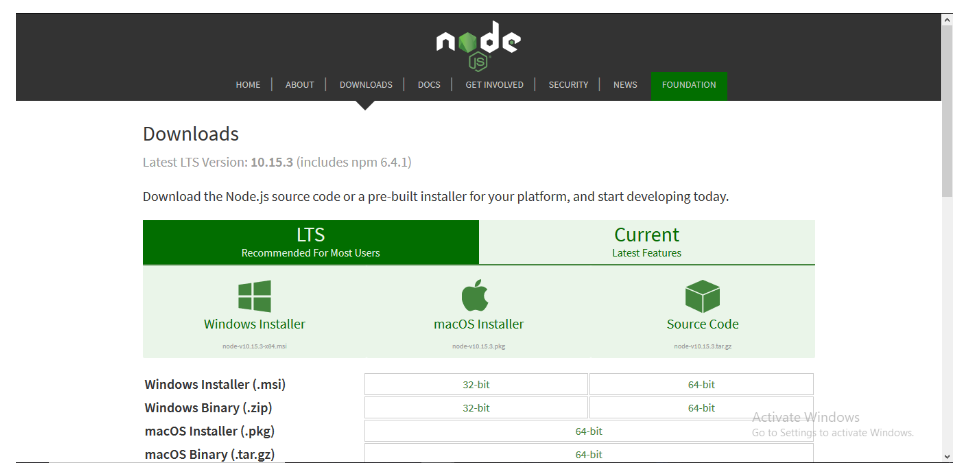Viewport: 976px width, 476px height.
Task: Click the Source Code link
Action: click(x=702, y=324)
